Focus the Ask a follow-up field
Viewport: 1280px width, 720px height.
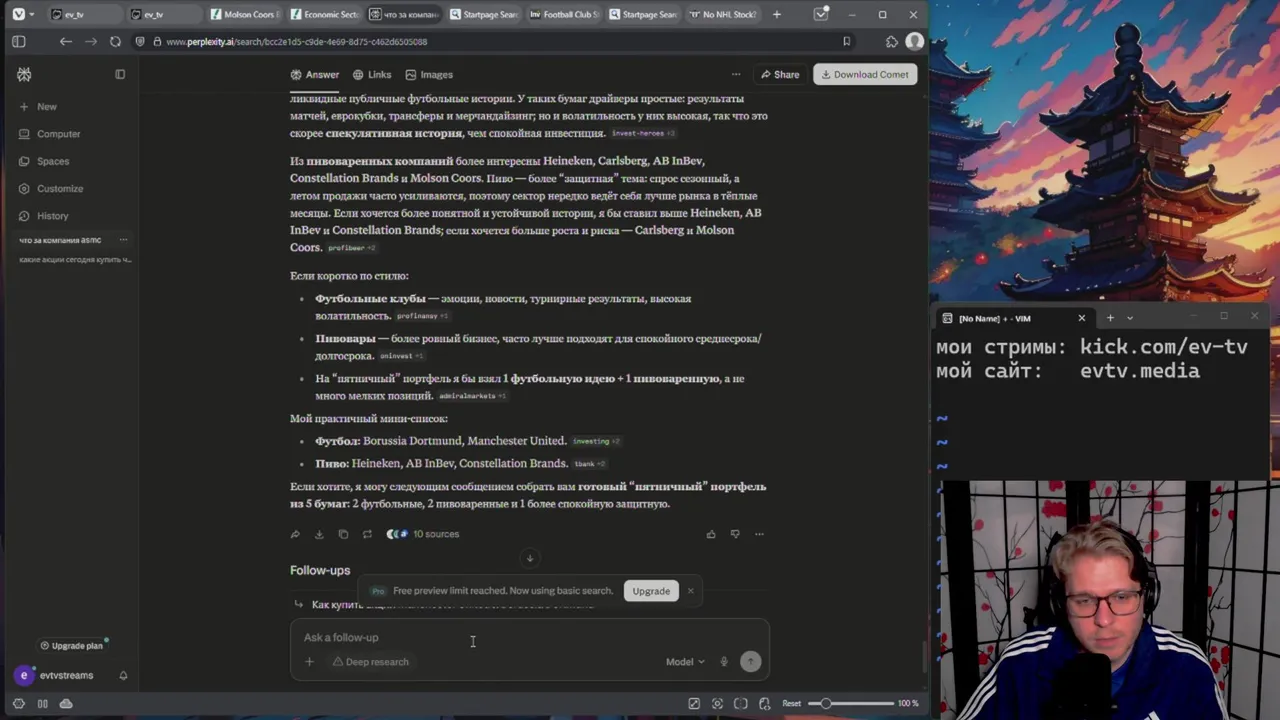coord(530,637)
